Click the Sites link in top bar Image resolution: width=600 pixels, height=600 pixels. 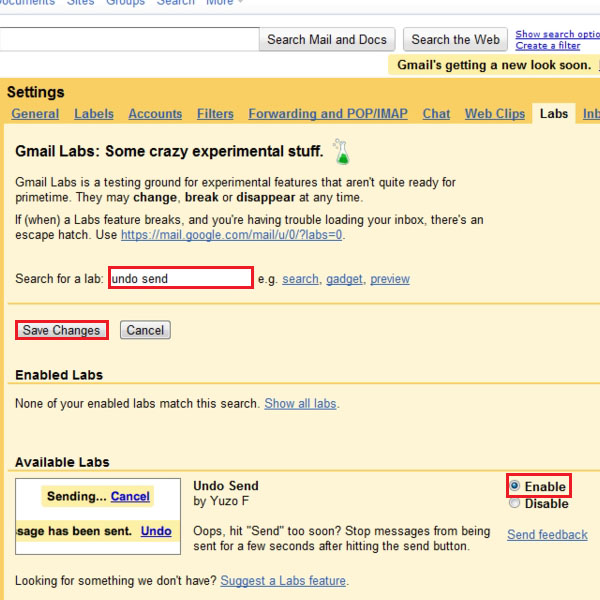(80, 2)
